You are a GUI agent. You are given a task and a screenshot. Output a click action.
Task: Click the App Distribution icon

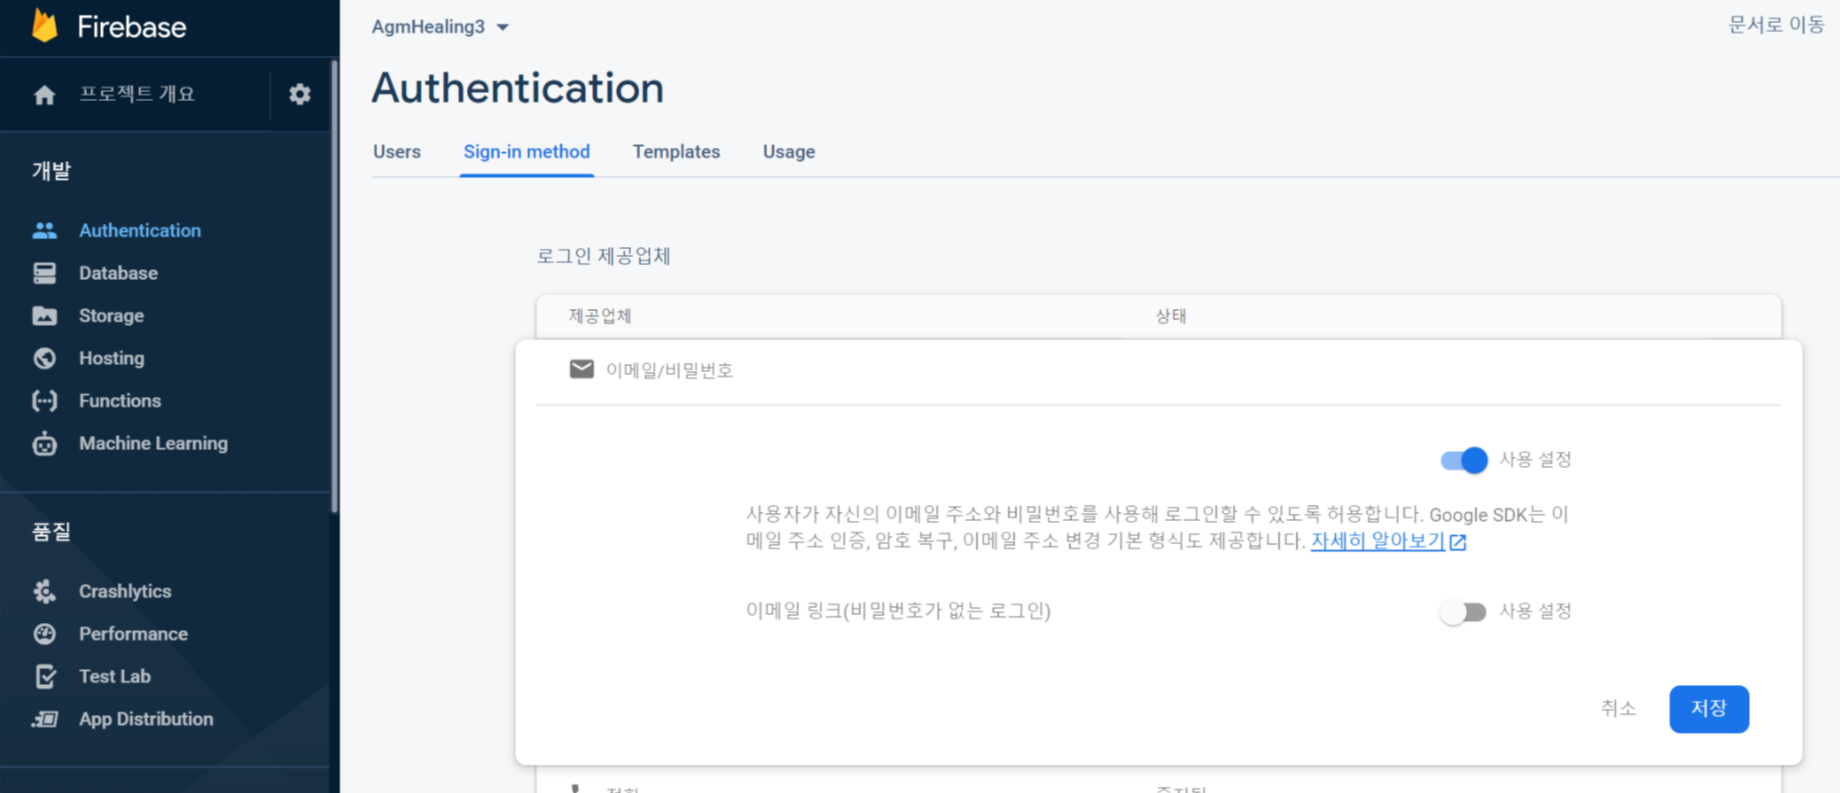45,719
